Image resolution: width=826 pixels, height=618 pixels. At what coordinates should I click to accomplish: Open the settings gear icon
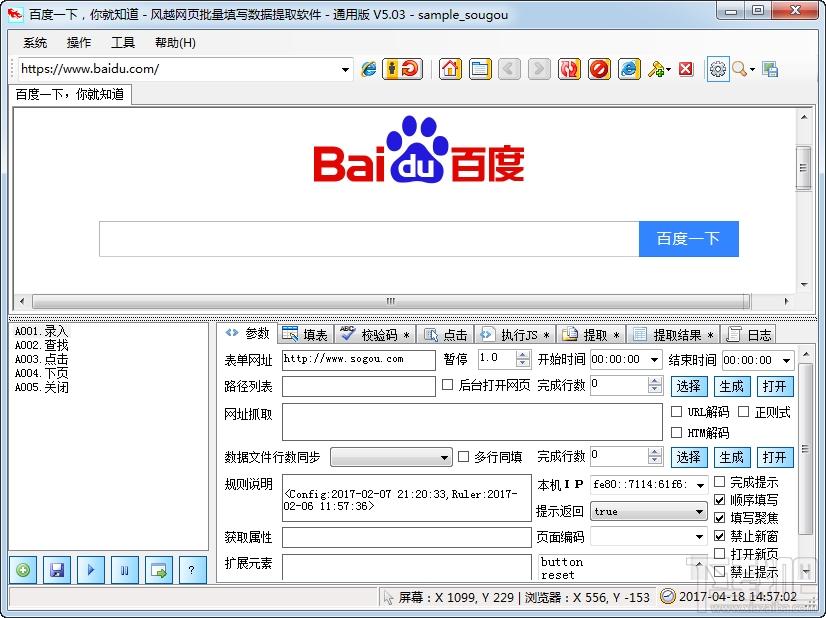point(717,69)
